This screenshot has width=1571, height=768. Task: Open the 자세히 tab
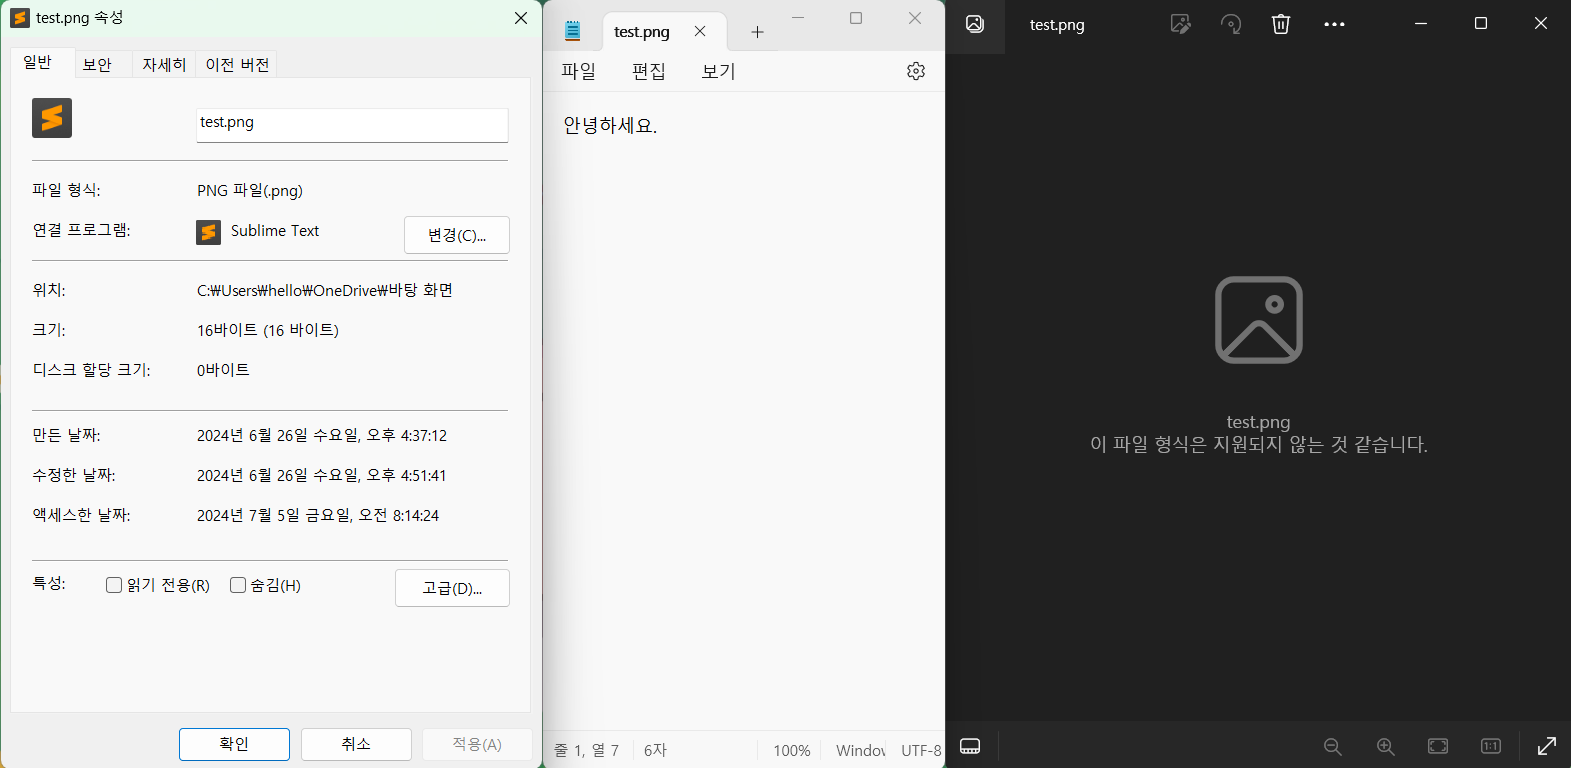click(x=164, y=64)
